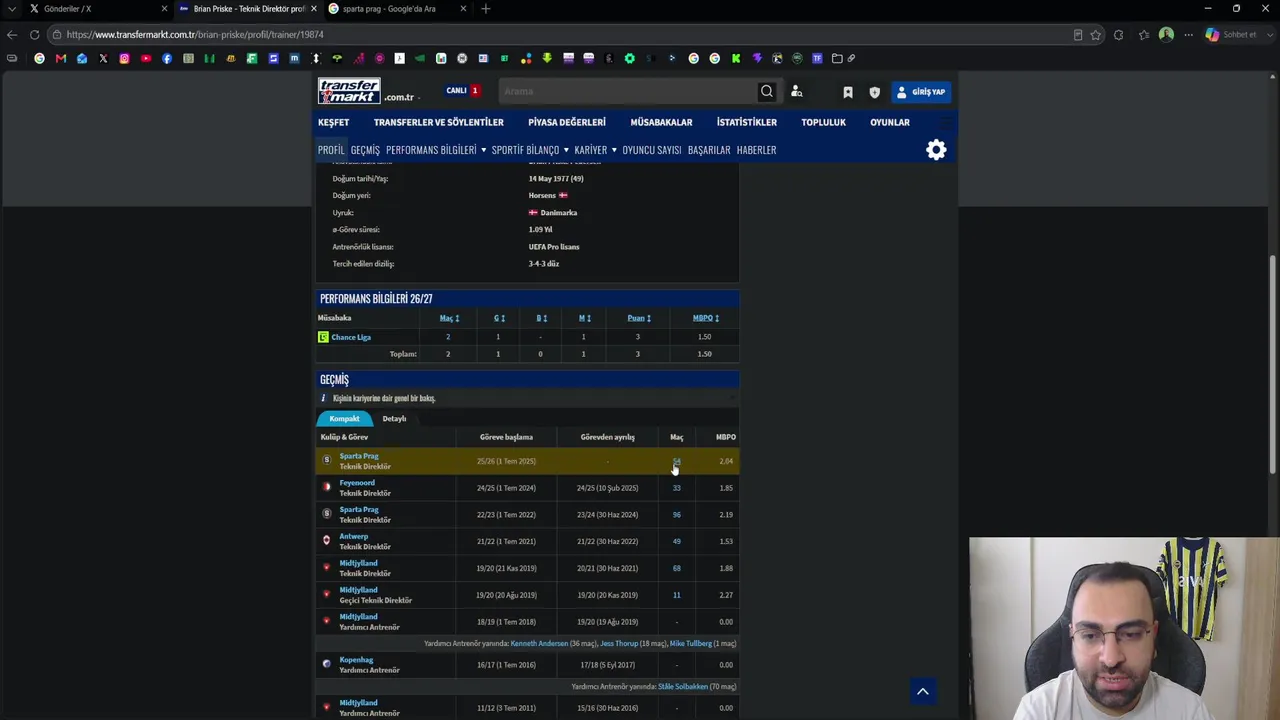Open the detailed person search icon

coord(797,91)
